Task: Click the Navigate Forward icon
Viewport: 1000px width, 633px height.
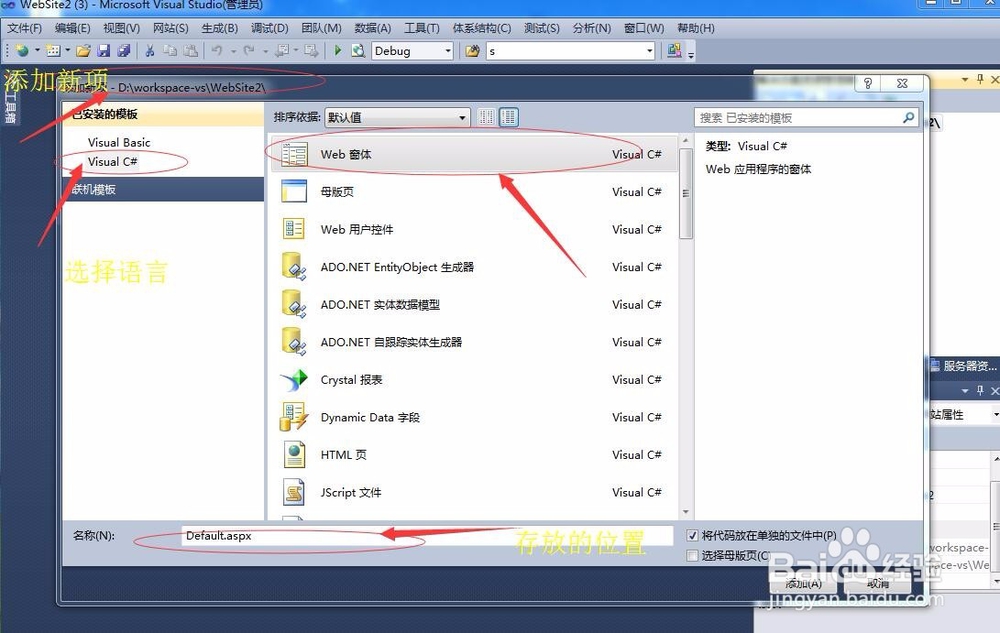Action: tap(311, 50)
